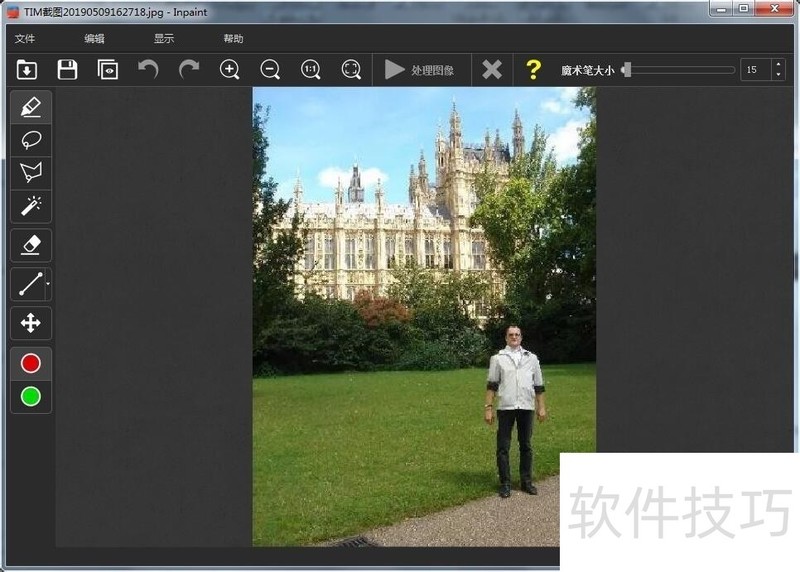Increase marker size with the up arrow

click(x=778, y=64)
